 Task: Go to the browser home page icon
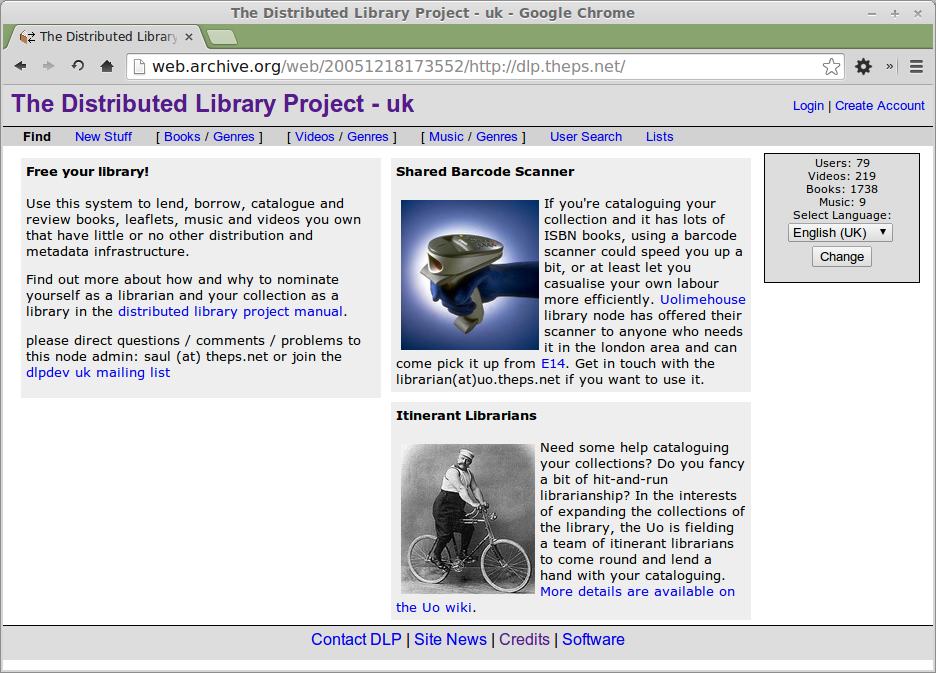107,66
